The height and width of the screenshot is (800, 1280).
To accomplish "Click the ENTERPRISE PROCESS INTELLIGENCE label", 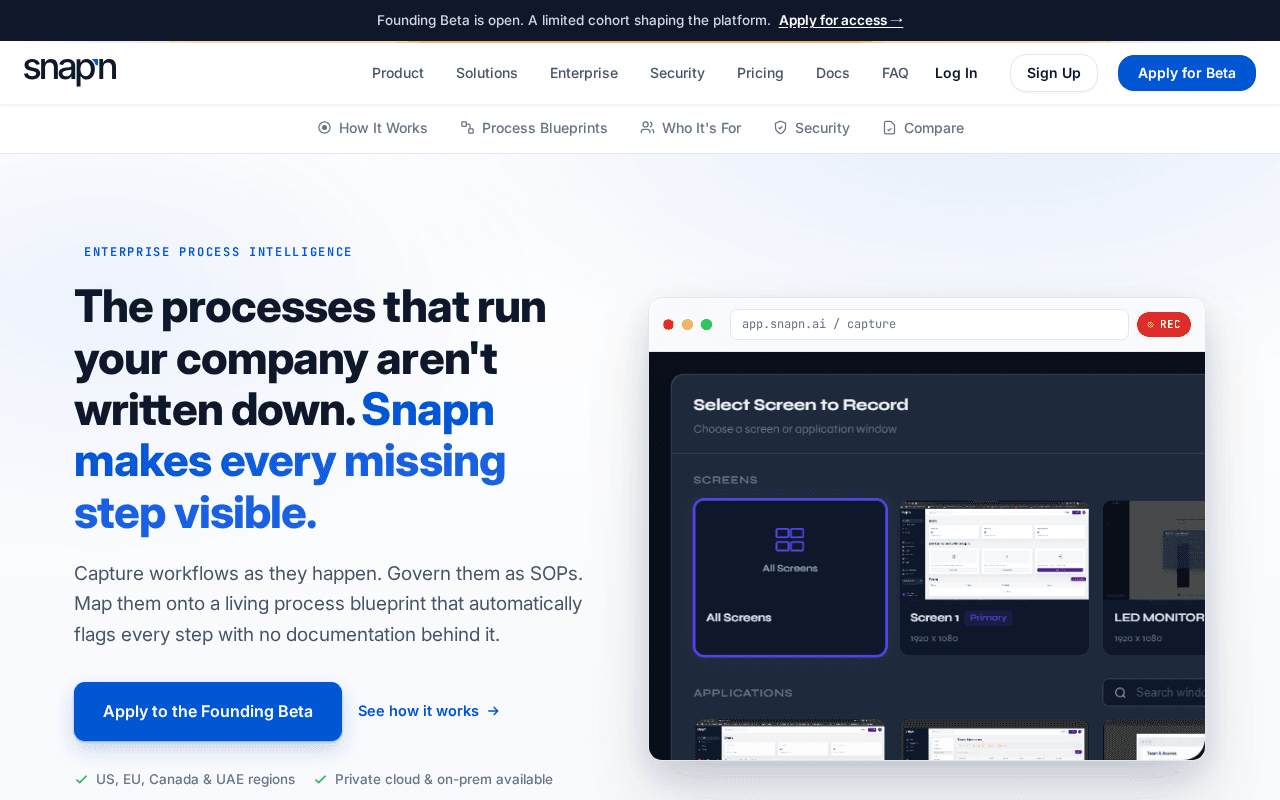I will 218,252.
